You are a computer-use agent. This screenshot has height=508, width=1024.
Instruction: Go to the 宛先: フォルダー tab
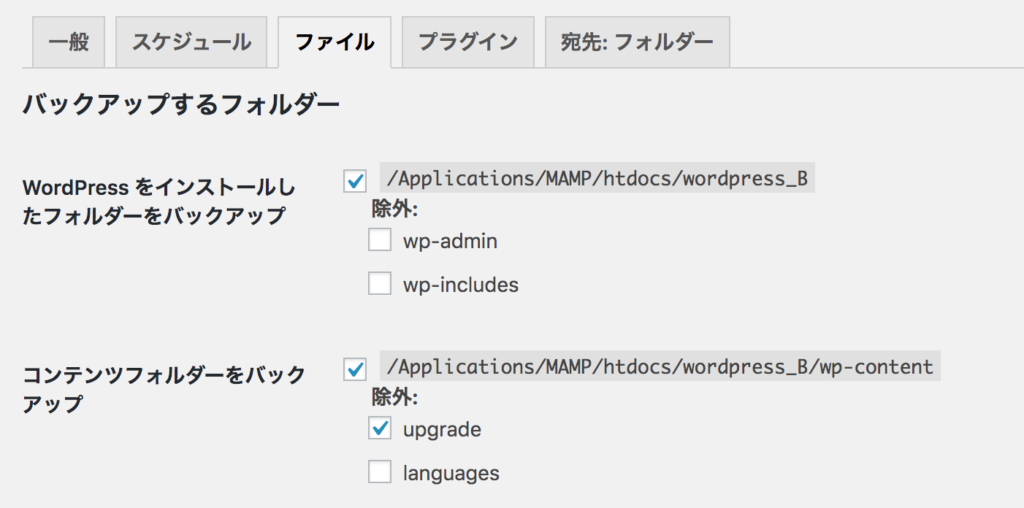637,42
